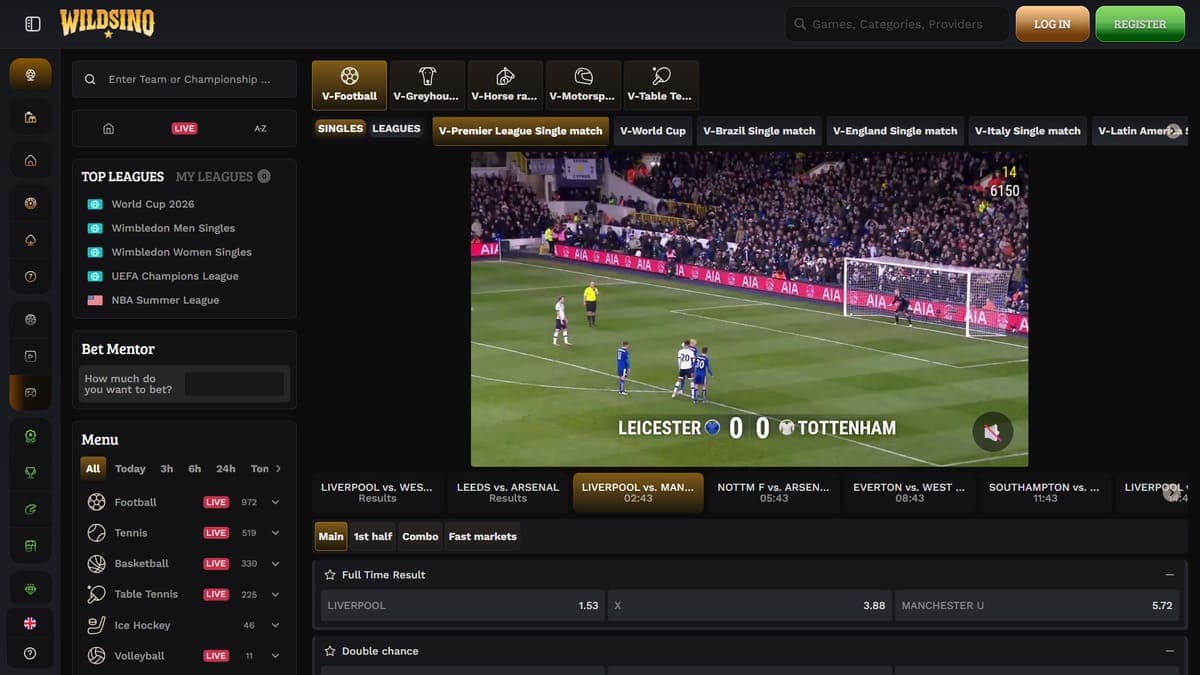Open the spade card-games icon in the sidebar
The image size is (1200, 675).
click(30, 240)
